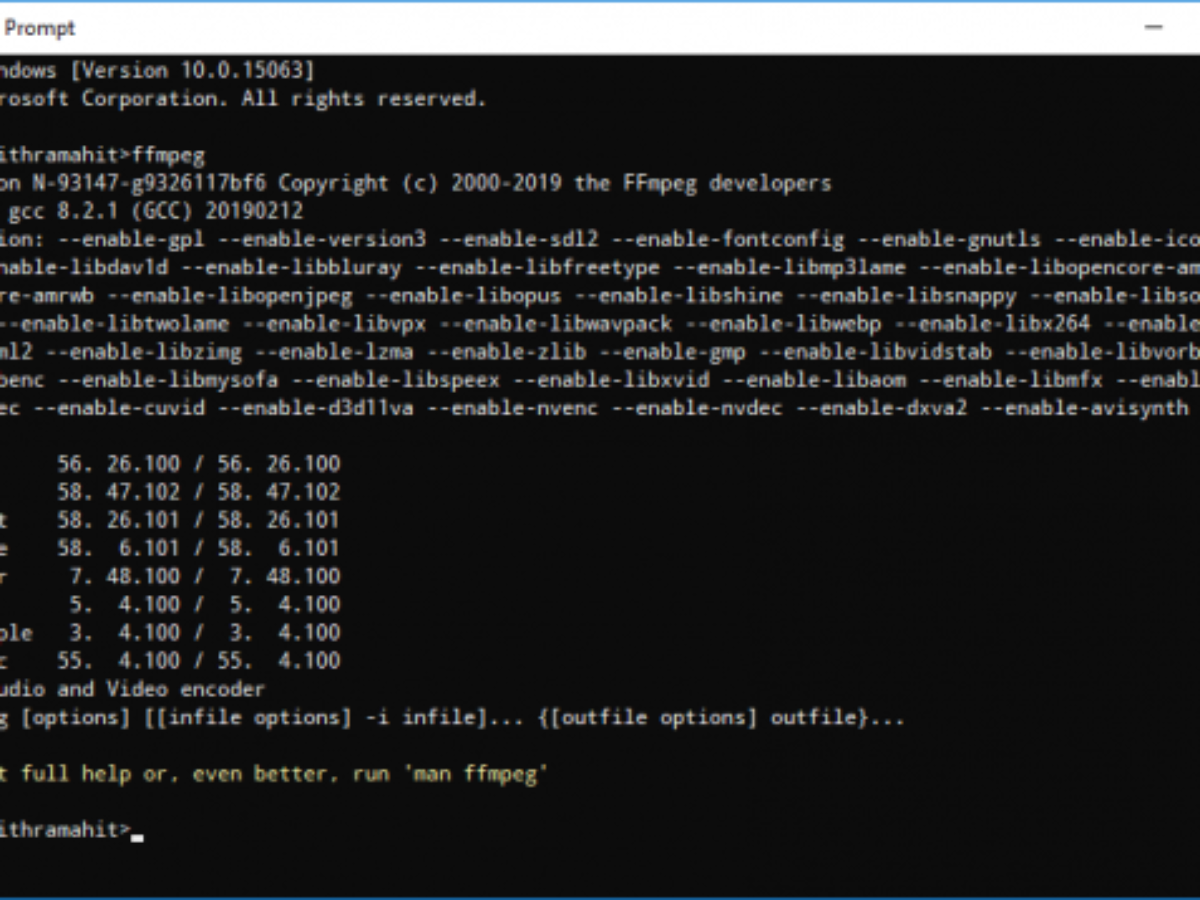
Task: Click the "--enable-libmfx" flag
Action: [1010, 380]
